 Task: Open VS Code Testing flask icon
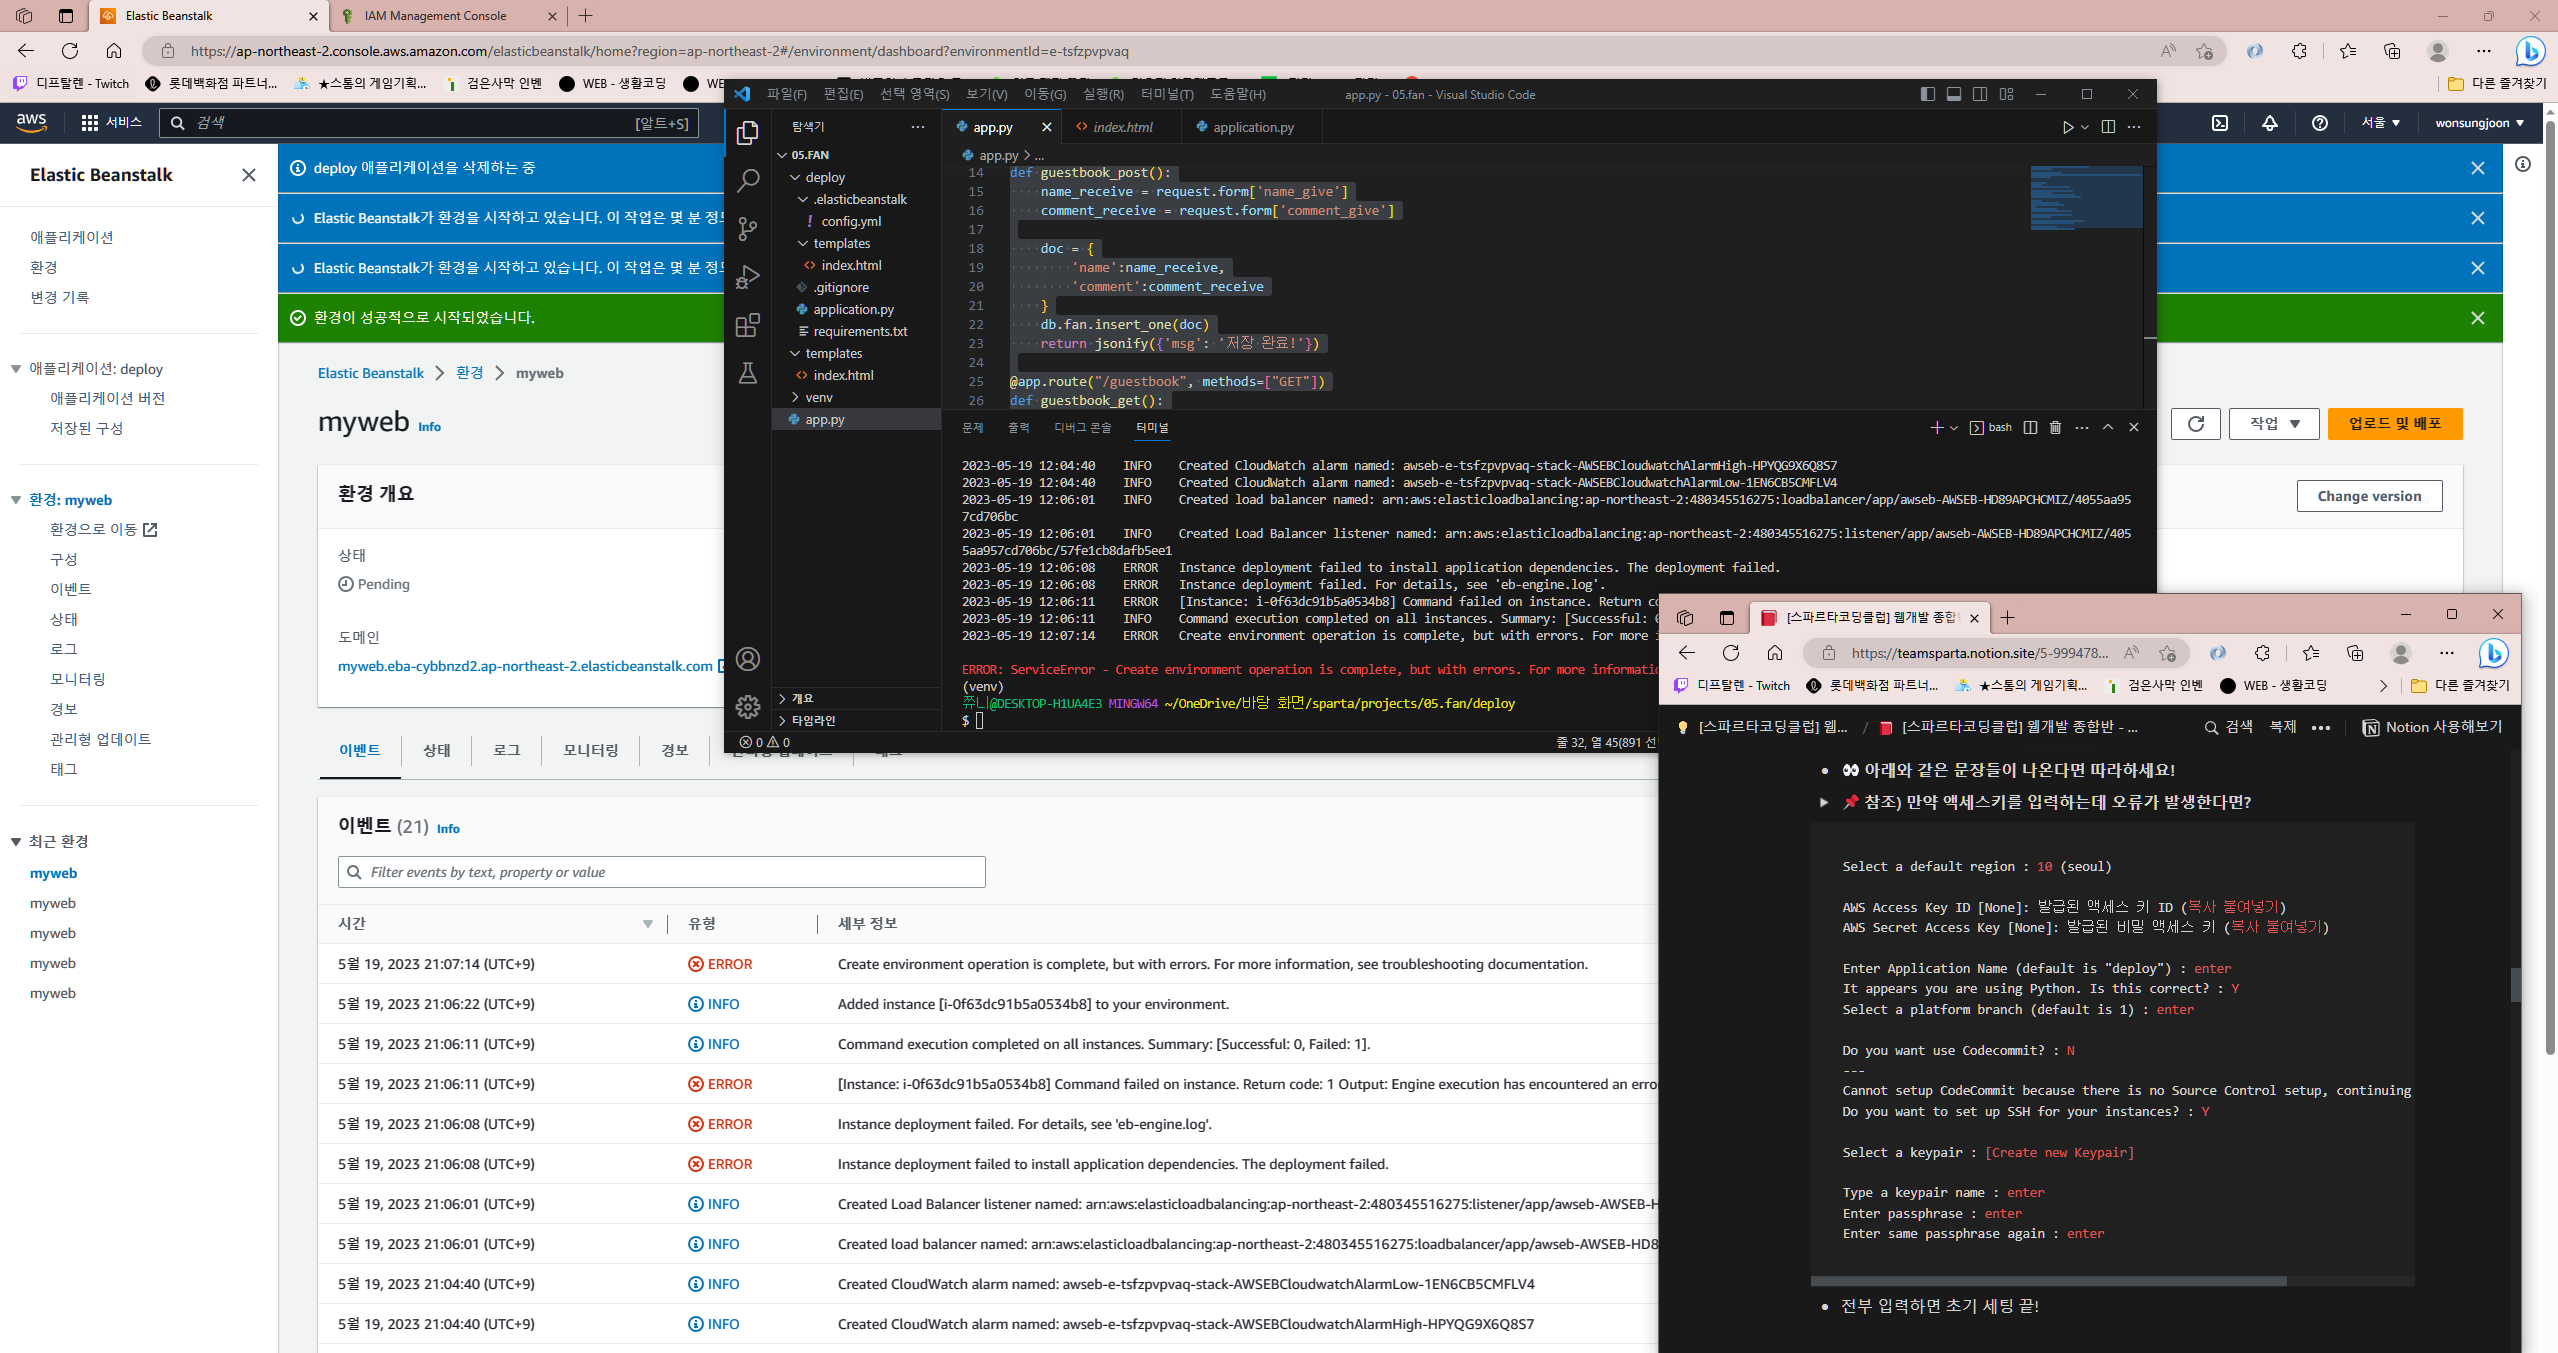point(747,373)
